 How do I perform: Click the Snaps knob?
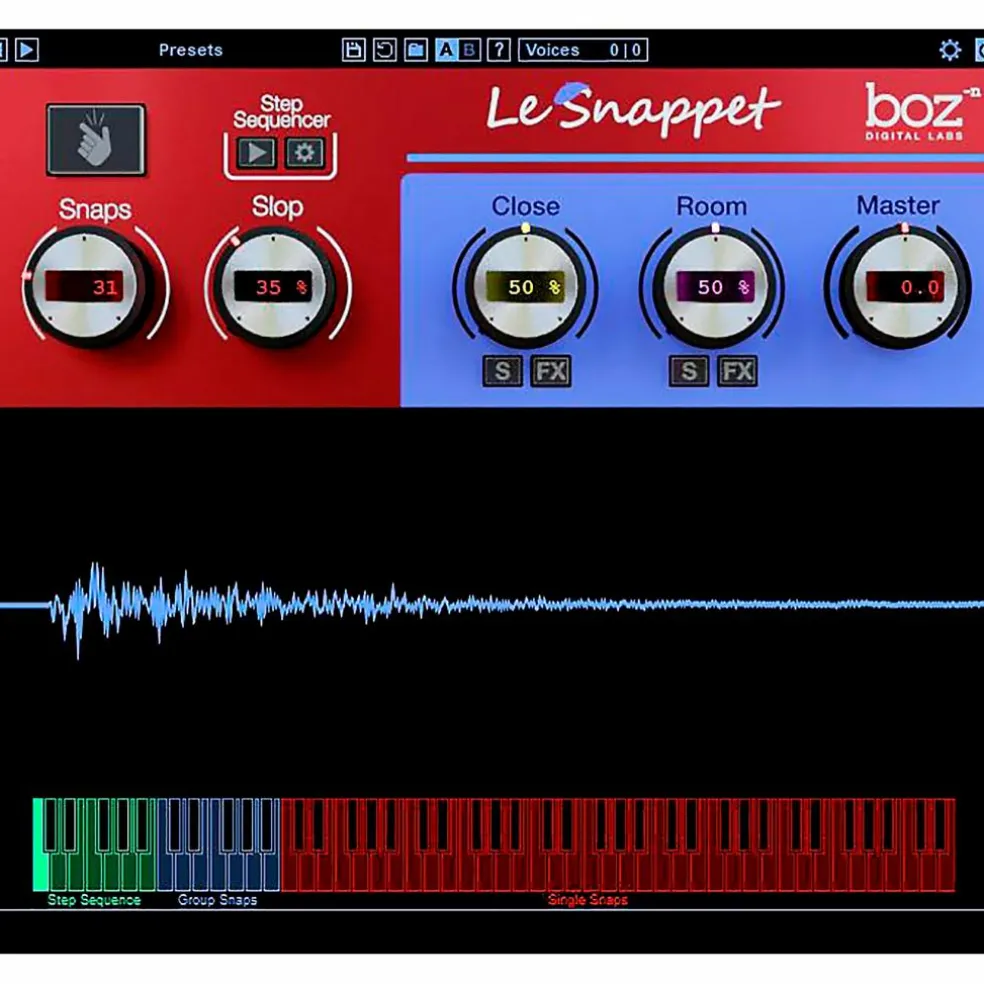pos(85,287)
